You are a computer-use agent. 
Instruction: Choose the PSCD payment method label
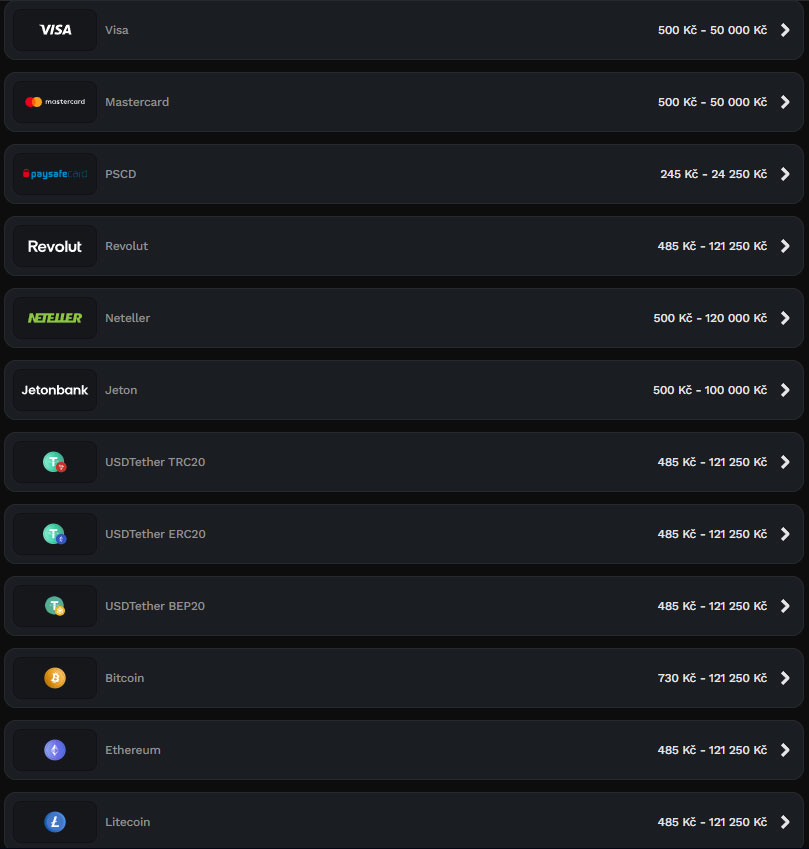120,174
